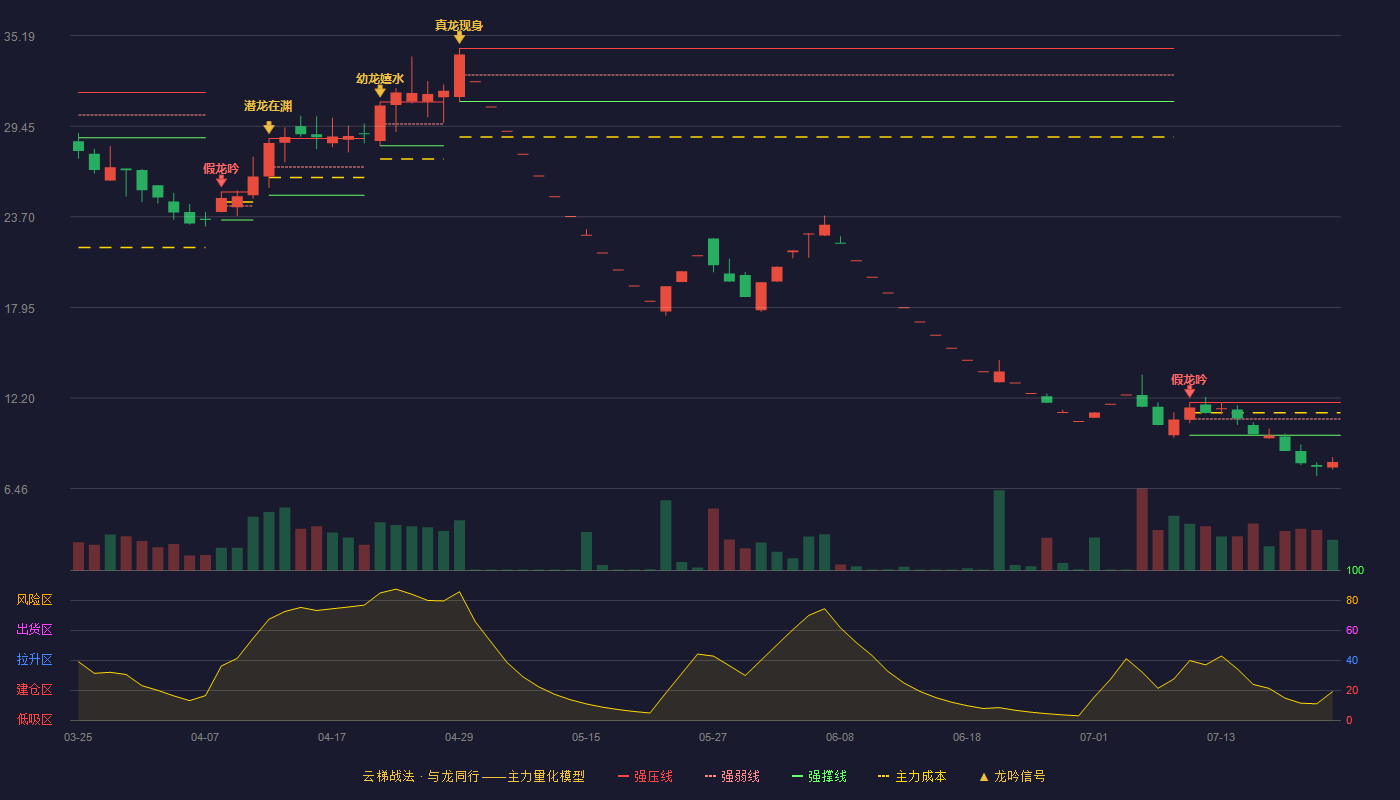Toggle 云梯战法 主力量化模型 legend entry

point(474,776)
